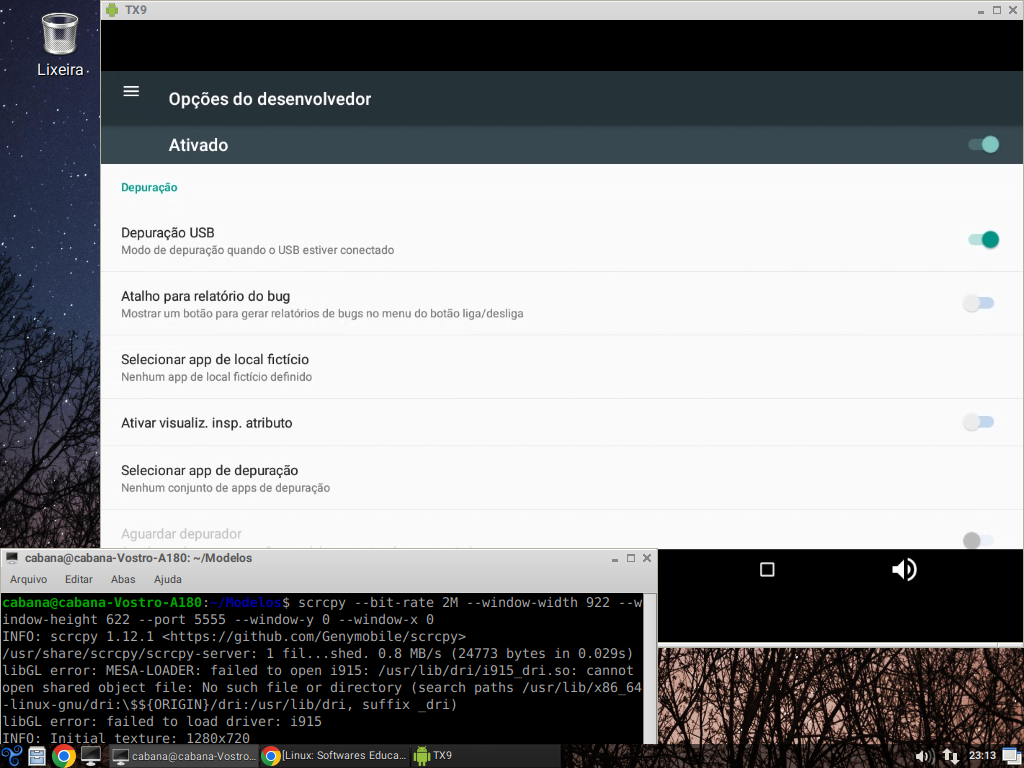Open the hamburger menu in developer options
1024x768 pixels.
[131, 92]
